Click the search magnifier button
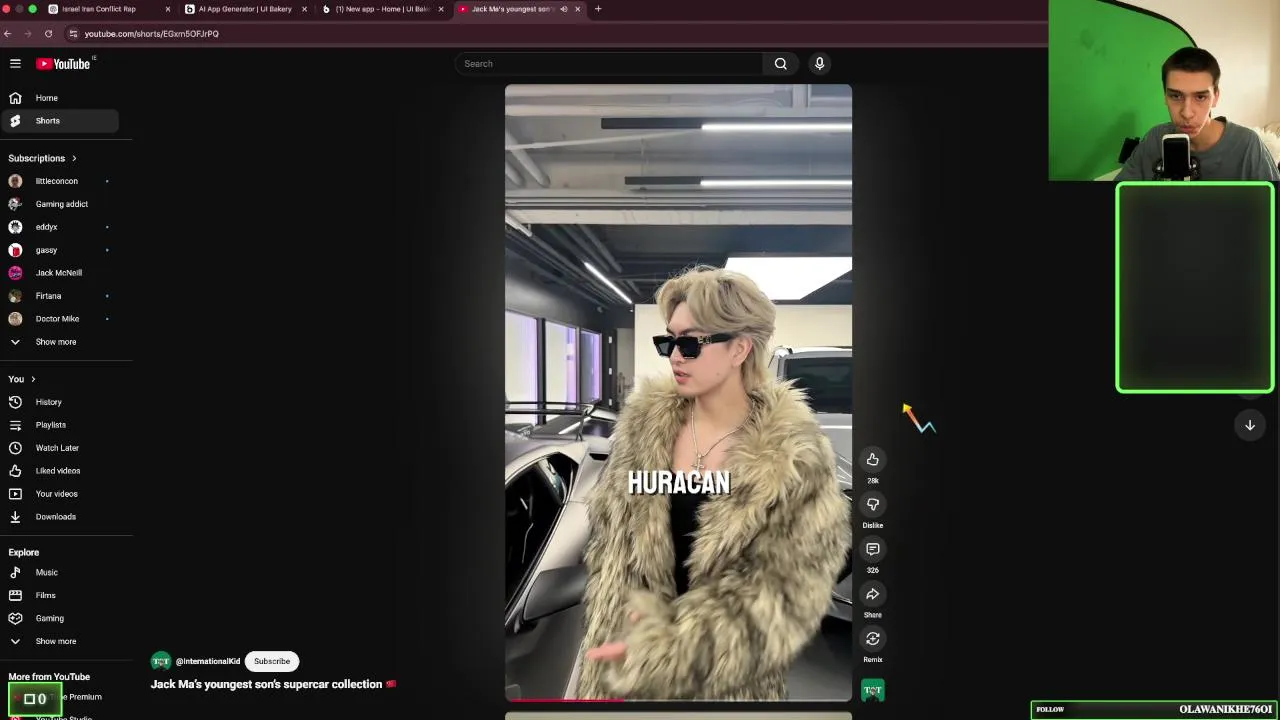This screenshot has height=720, width=1280. coord(781,64)
